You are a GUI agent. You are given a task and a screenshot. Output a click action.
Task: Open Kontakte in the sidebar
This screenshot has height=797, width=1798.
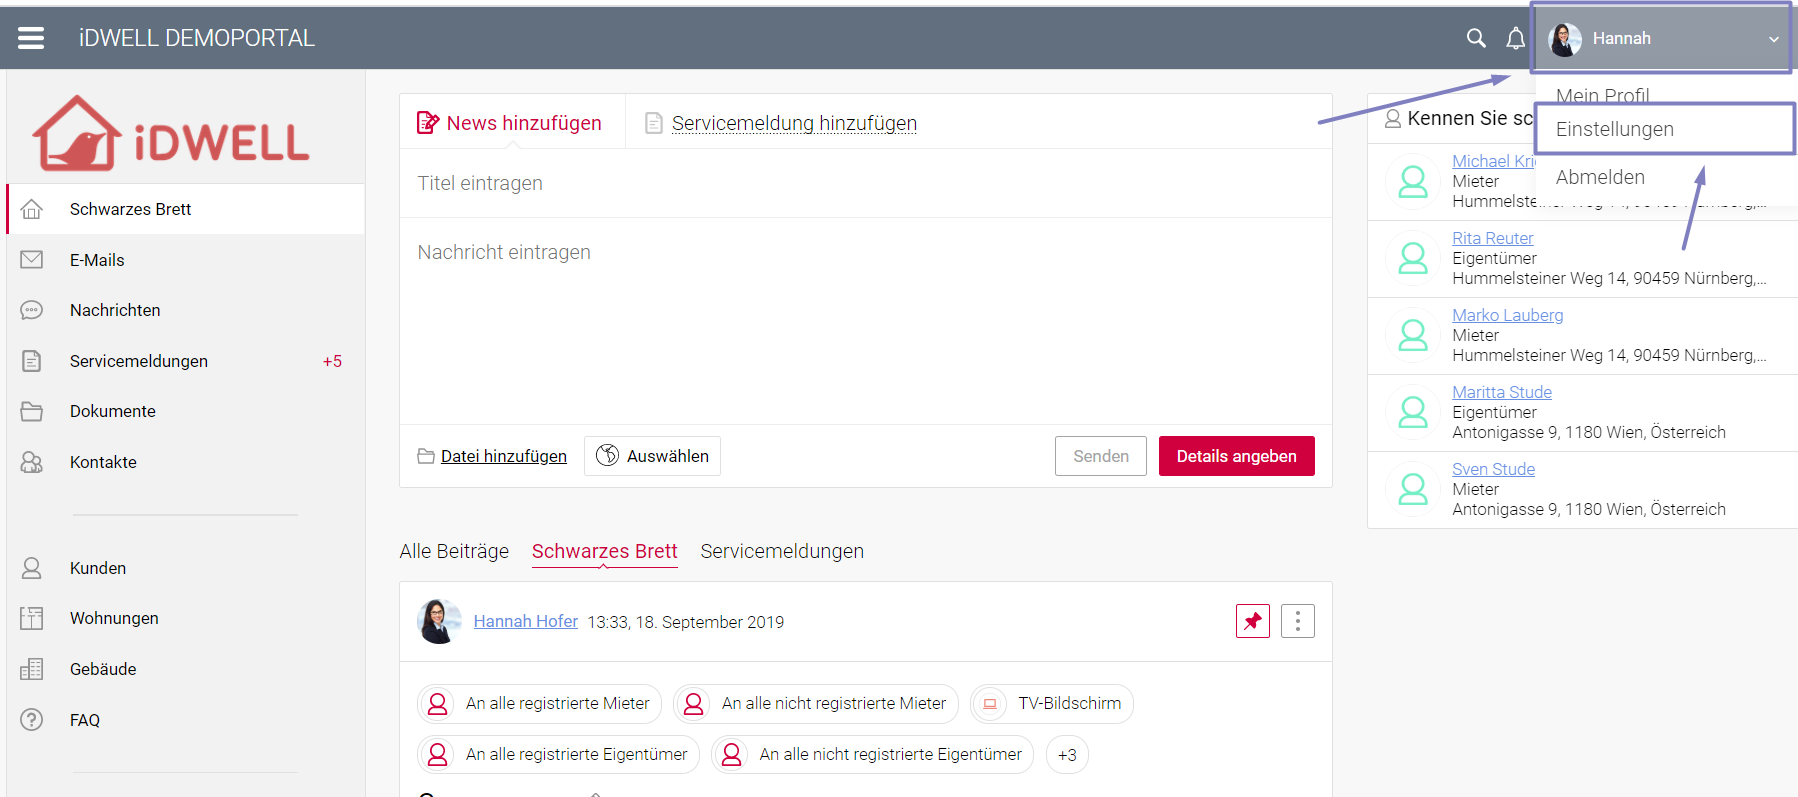(x=103, y=462)
